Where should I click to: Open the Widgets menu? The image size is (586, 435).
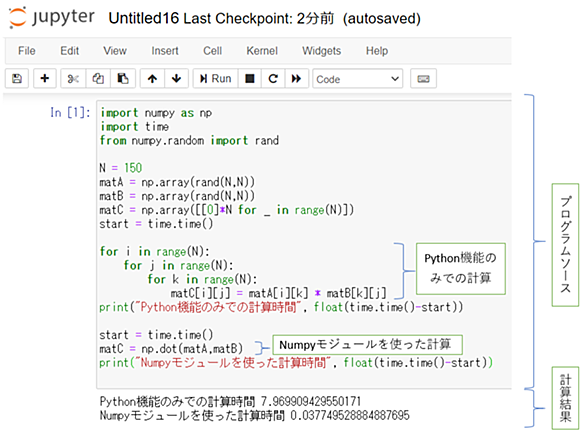pos(322,51)
